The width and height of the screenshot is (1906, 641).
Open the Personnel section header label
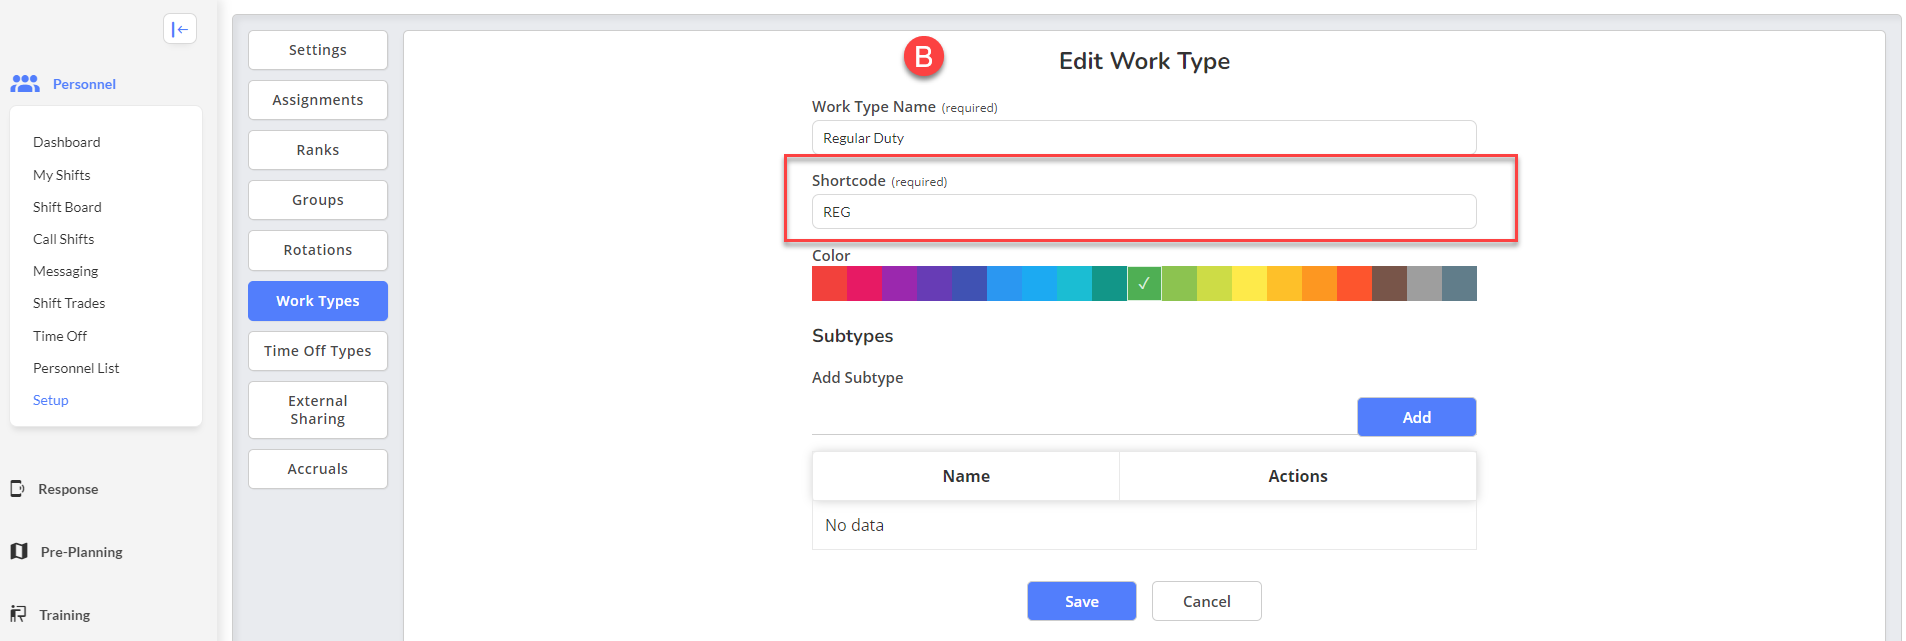[x=84, y=84]
